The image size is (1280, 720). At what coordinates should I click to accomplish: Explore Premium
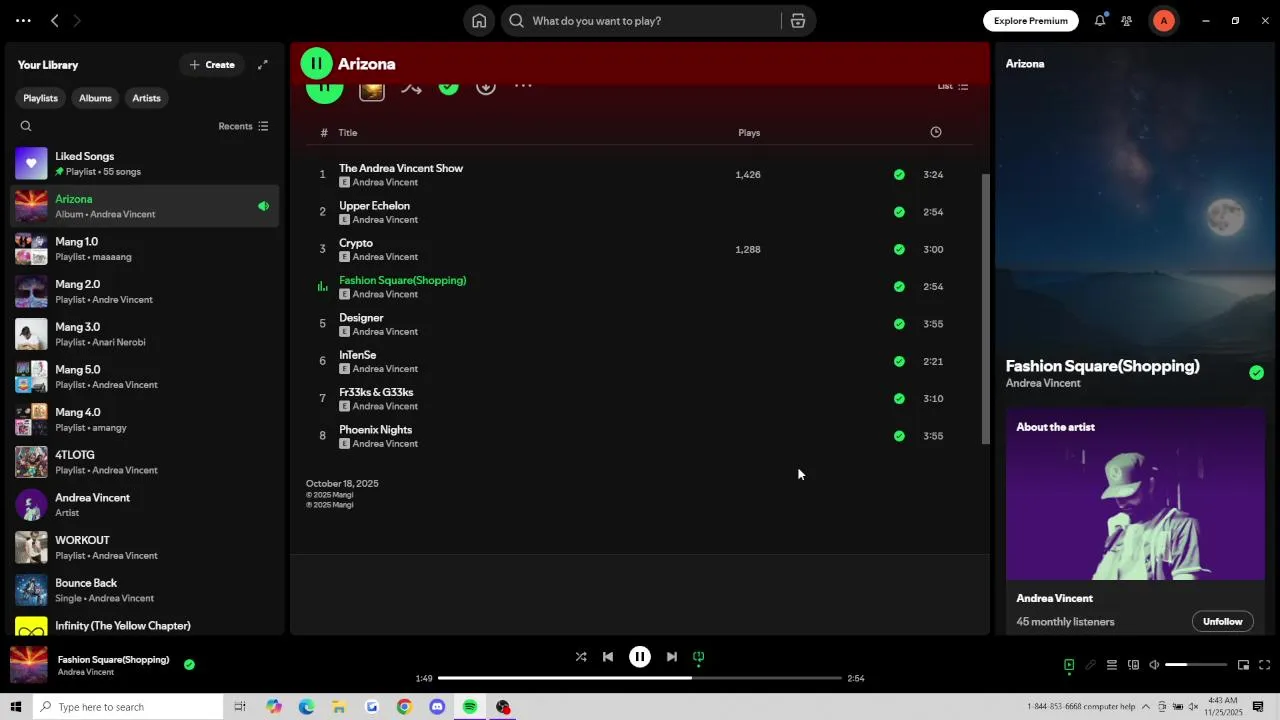point(1031,21)
